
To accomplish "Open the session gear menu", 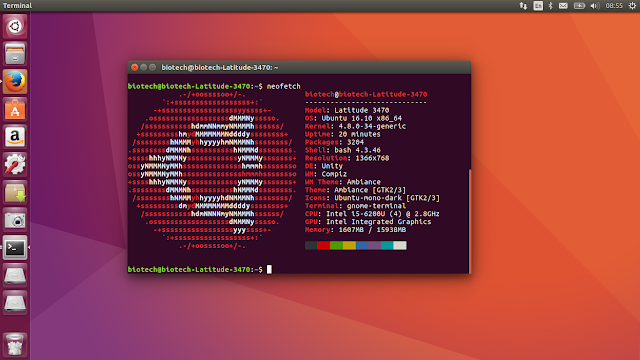I will click(x=632, y=6).
